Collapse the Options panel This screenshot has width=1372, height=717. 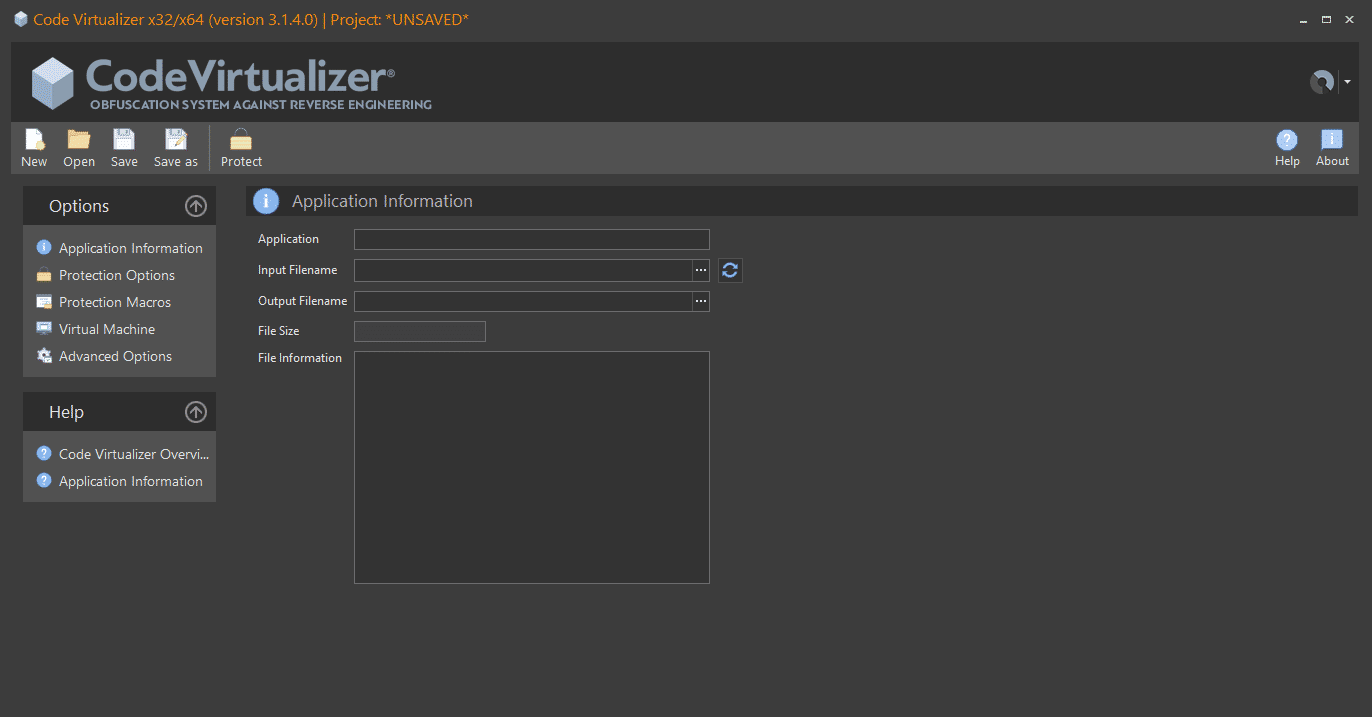pos(196,206)
